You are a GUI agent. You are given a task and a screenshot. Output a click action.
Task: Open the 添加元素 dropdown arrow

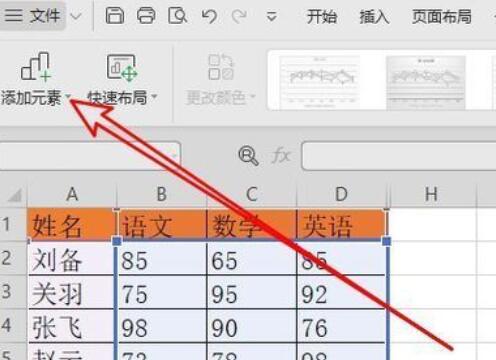pos(68,97)
